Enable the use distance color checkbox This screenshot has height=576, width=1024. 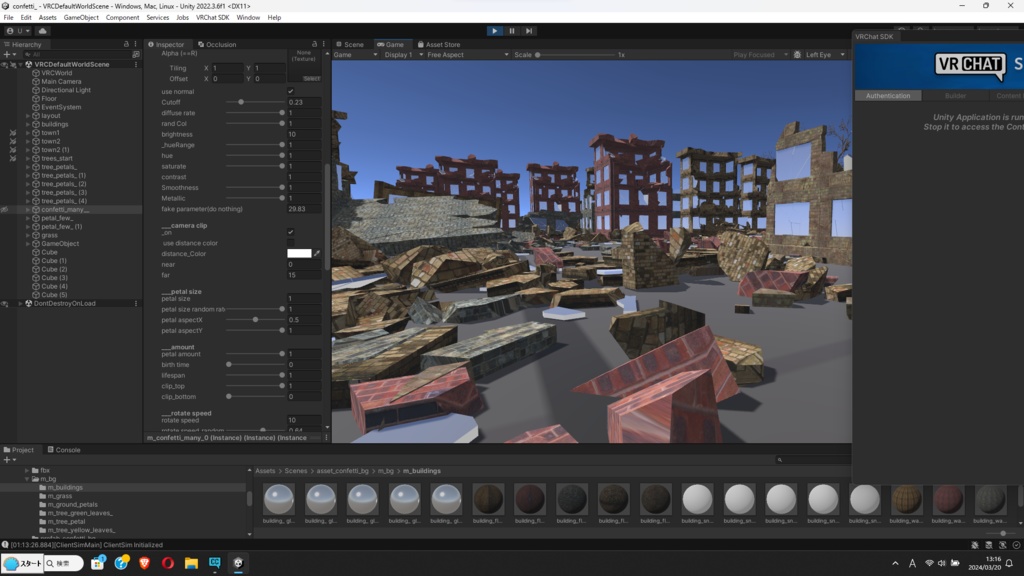[291, 243]
